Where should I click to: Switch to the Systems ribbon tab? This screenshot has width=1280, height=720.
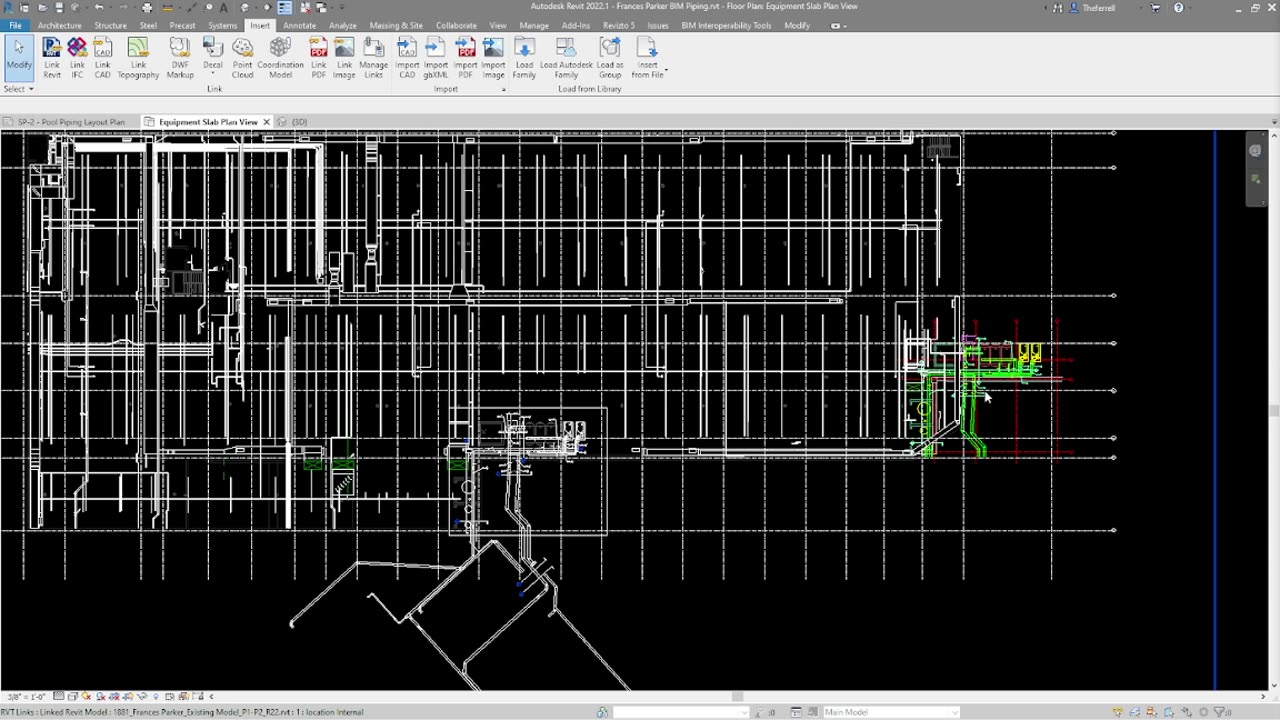[x=222, y=25]
